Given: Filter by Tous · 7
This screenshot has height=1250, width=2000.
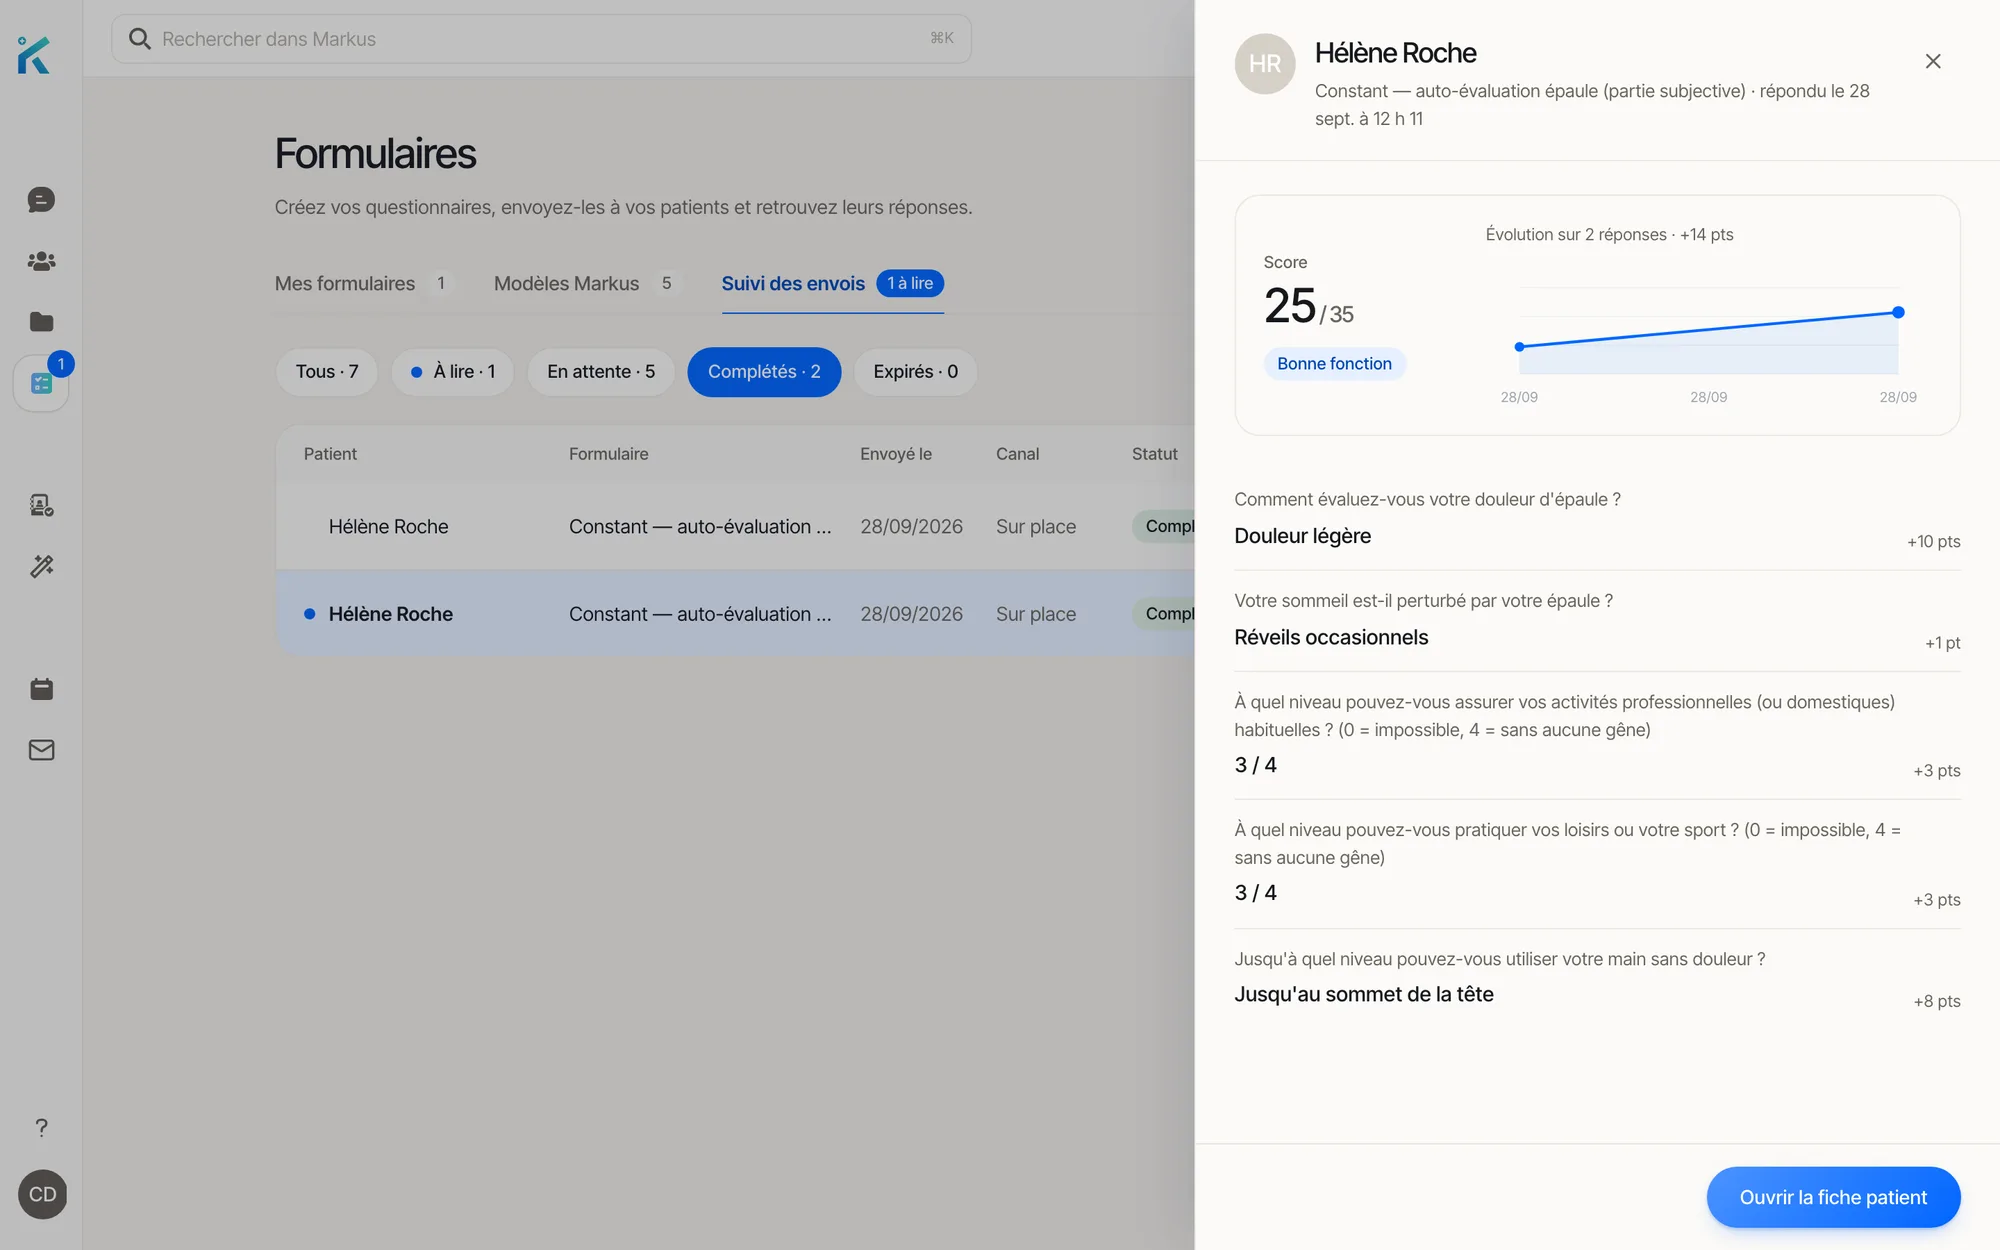Looking at the screenshot, I should point(327,372).
